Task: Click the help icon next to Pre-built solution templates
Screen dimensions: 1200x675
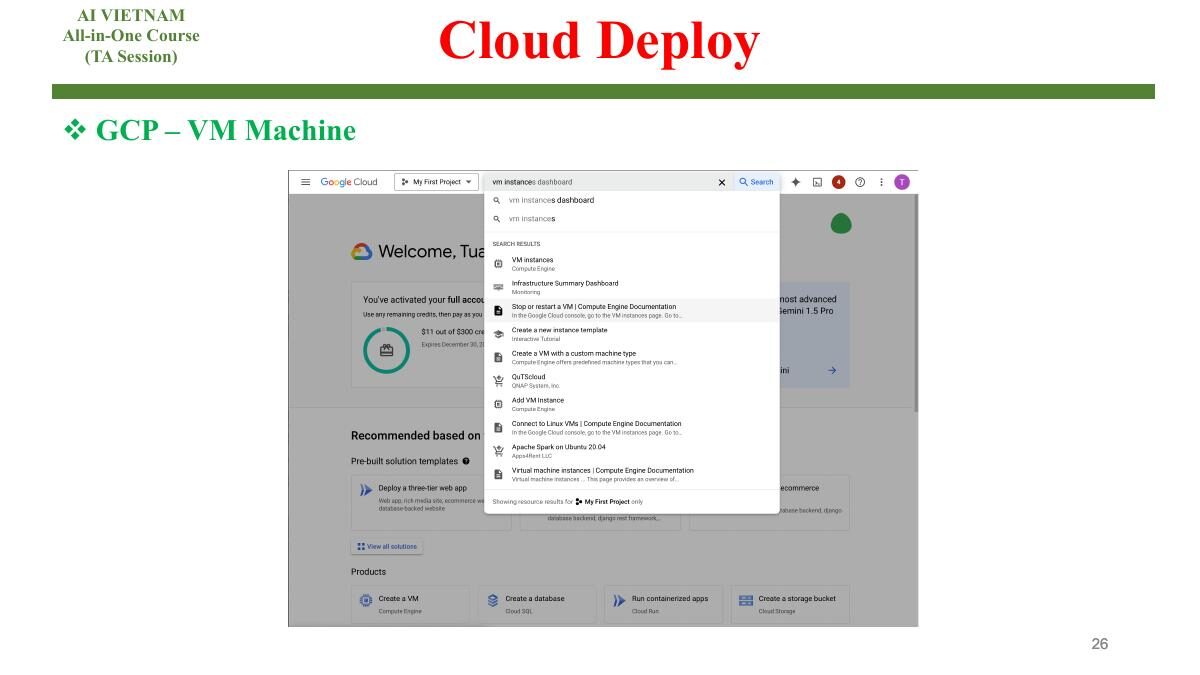Action: [466, 461]
